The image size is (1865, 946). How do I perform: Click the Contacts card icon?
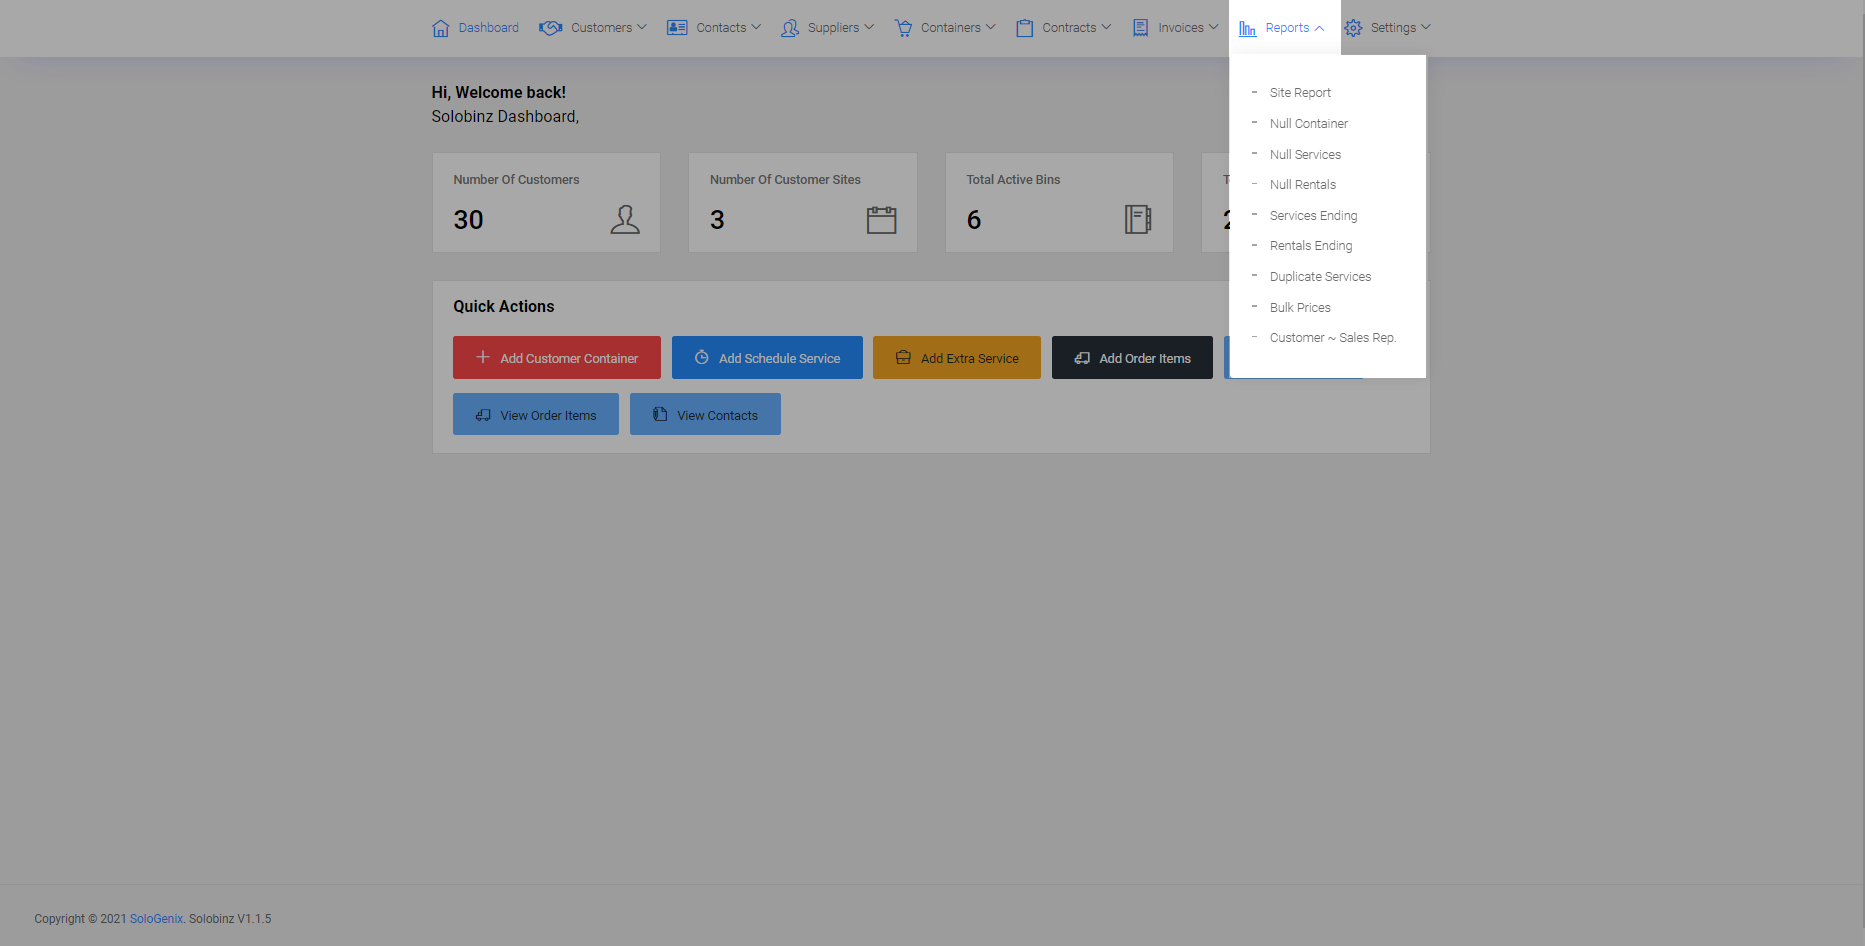(677, 28)
